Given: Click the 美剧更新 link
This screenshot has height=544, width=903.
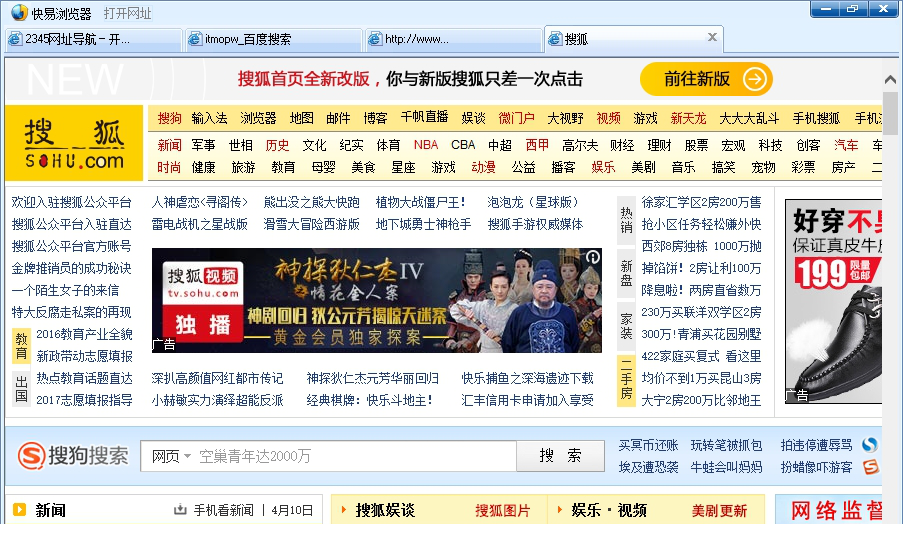Looking at the screenshot, I should click(x=719, y=511).
